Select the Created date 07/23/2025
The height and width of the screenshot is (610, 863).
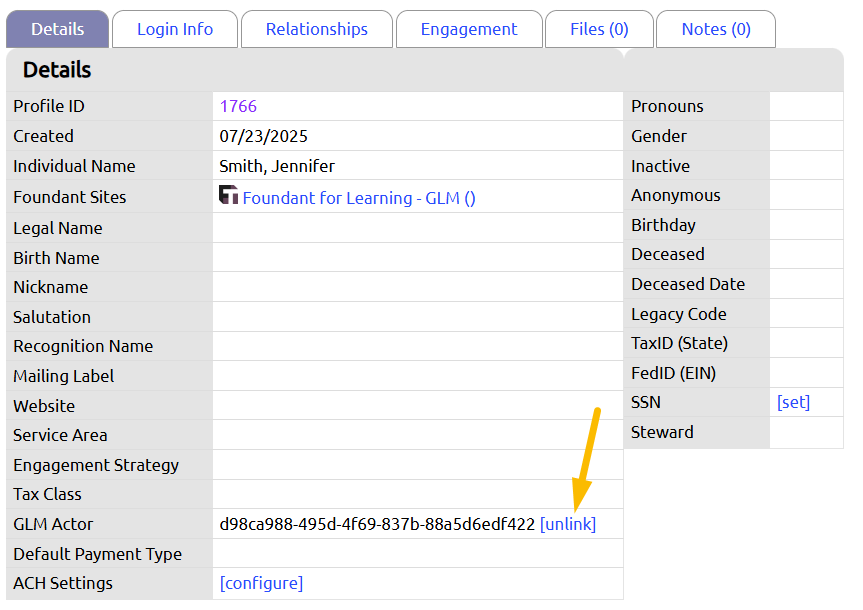(263, 136)
